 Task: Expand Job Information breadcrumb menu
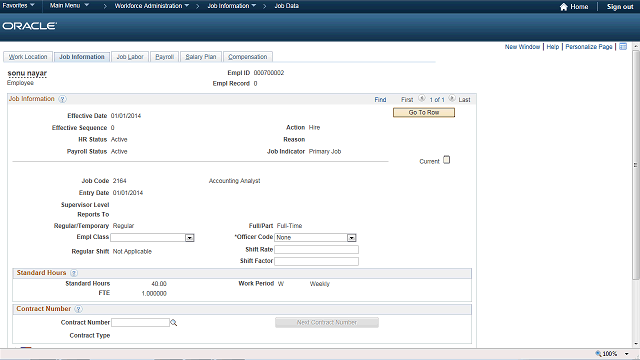[231, 6]
